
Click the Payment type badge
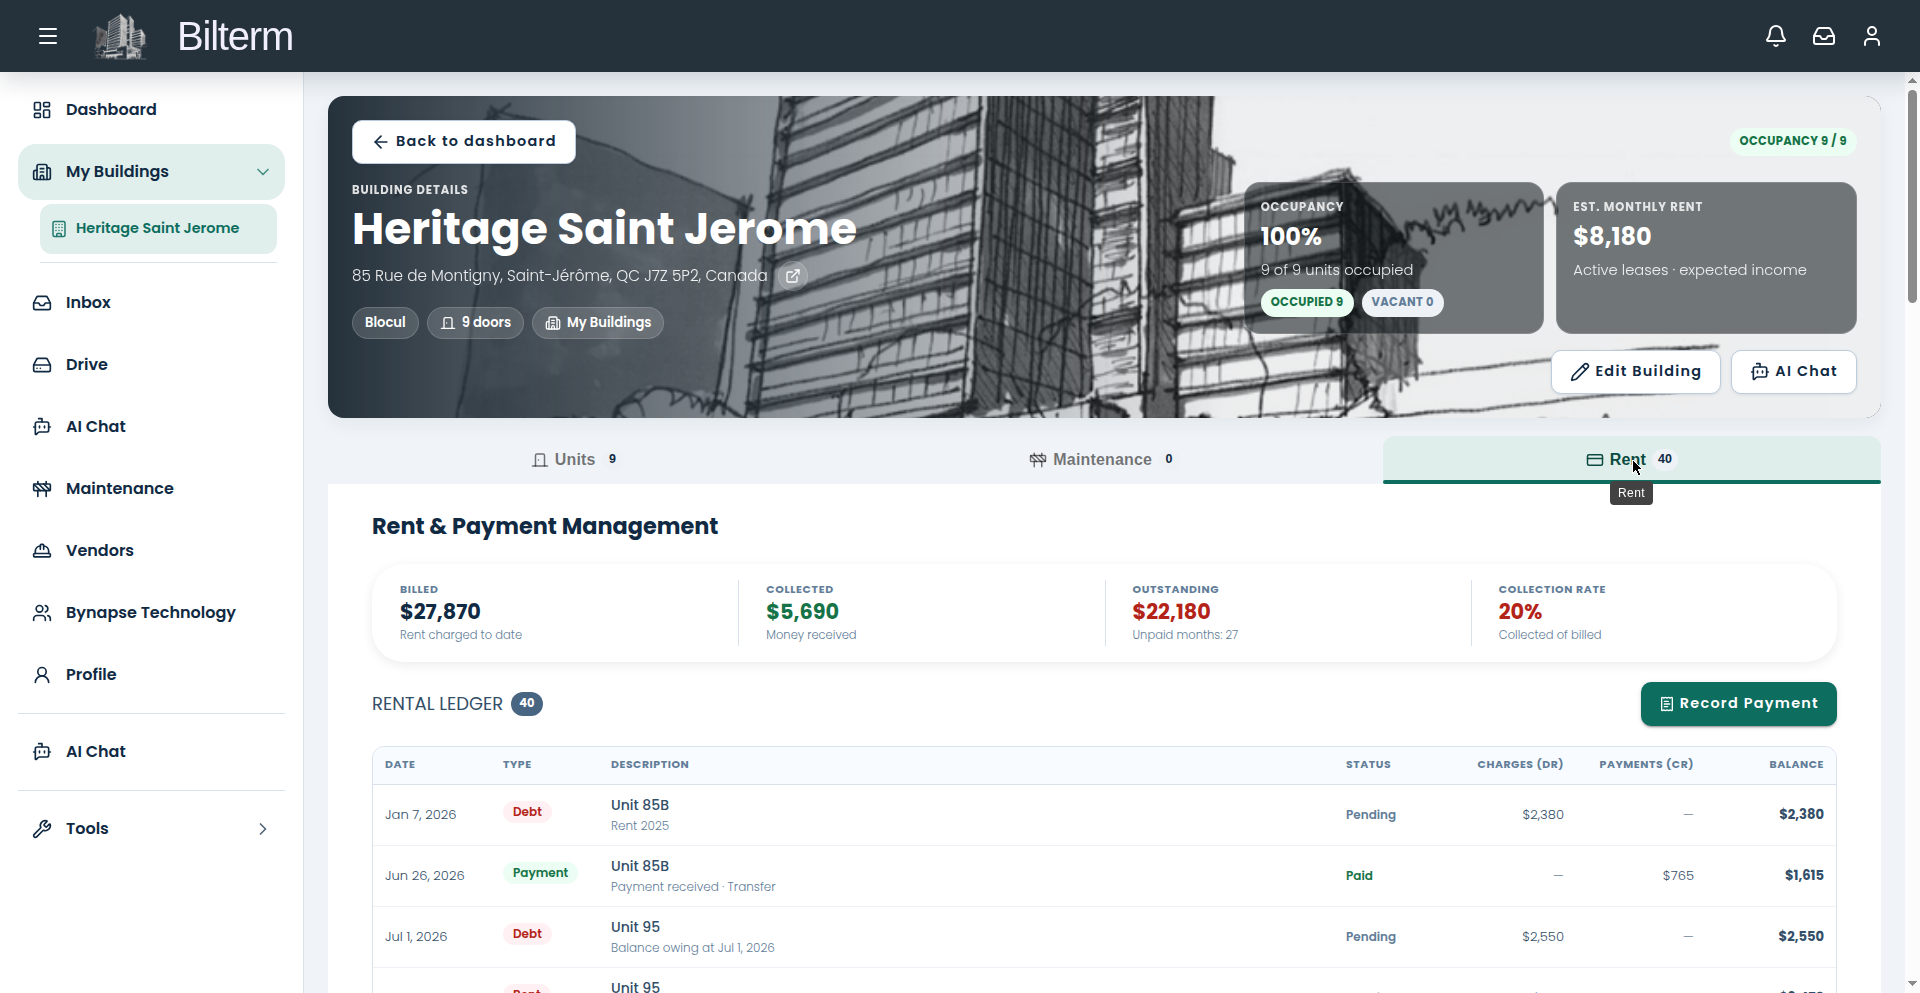point(540,873)
